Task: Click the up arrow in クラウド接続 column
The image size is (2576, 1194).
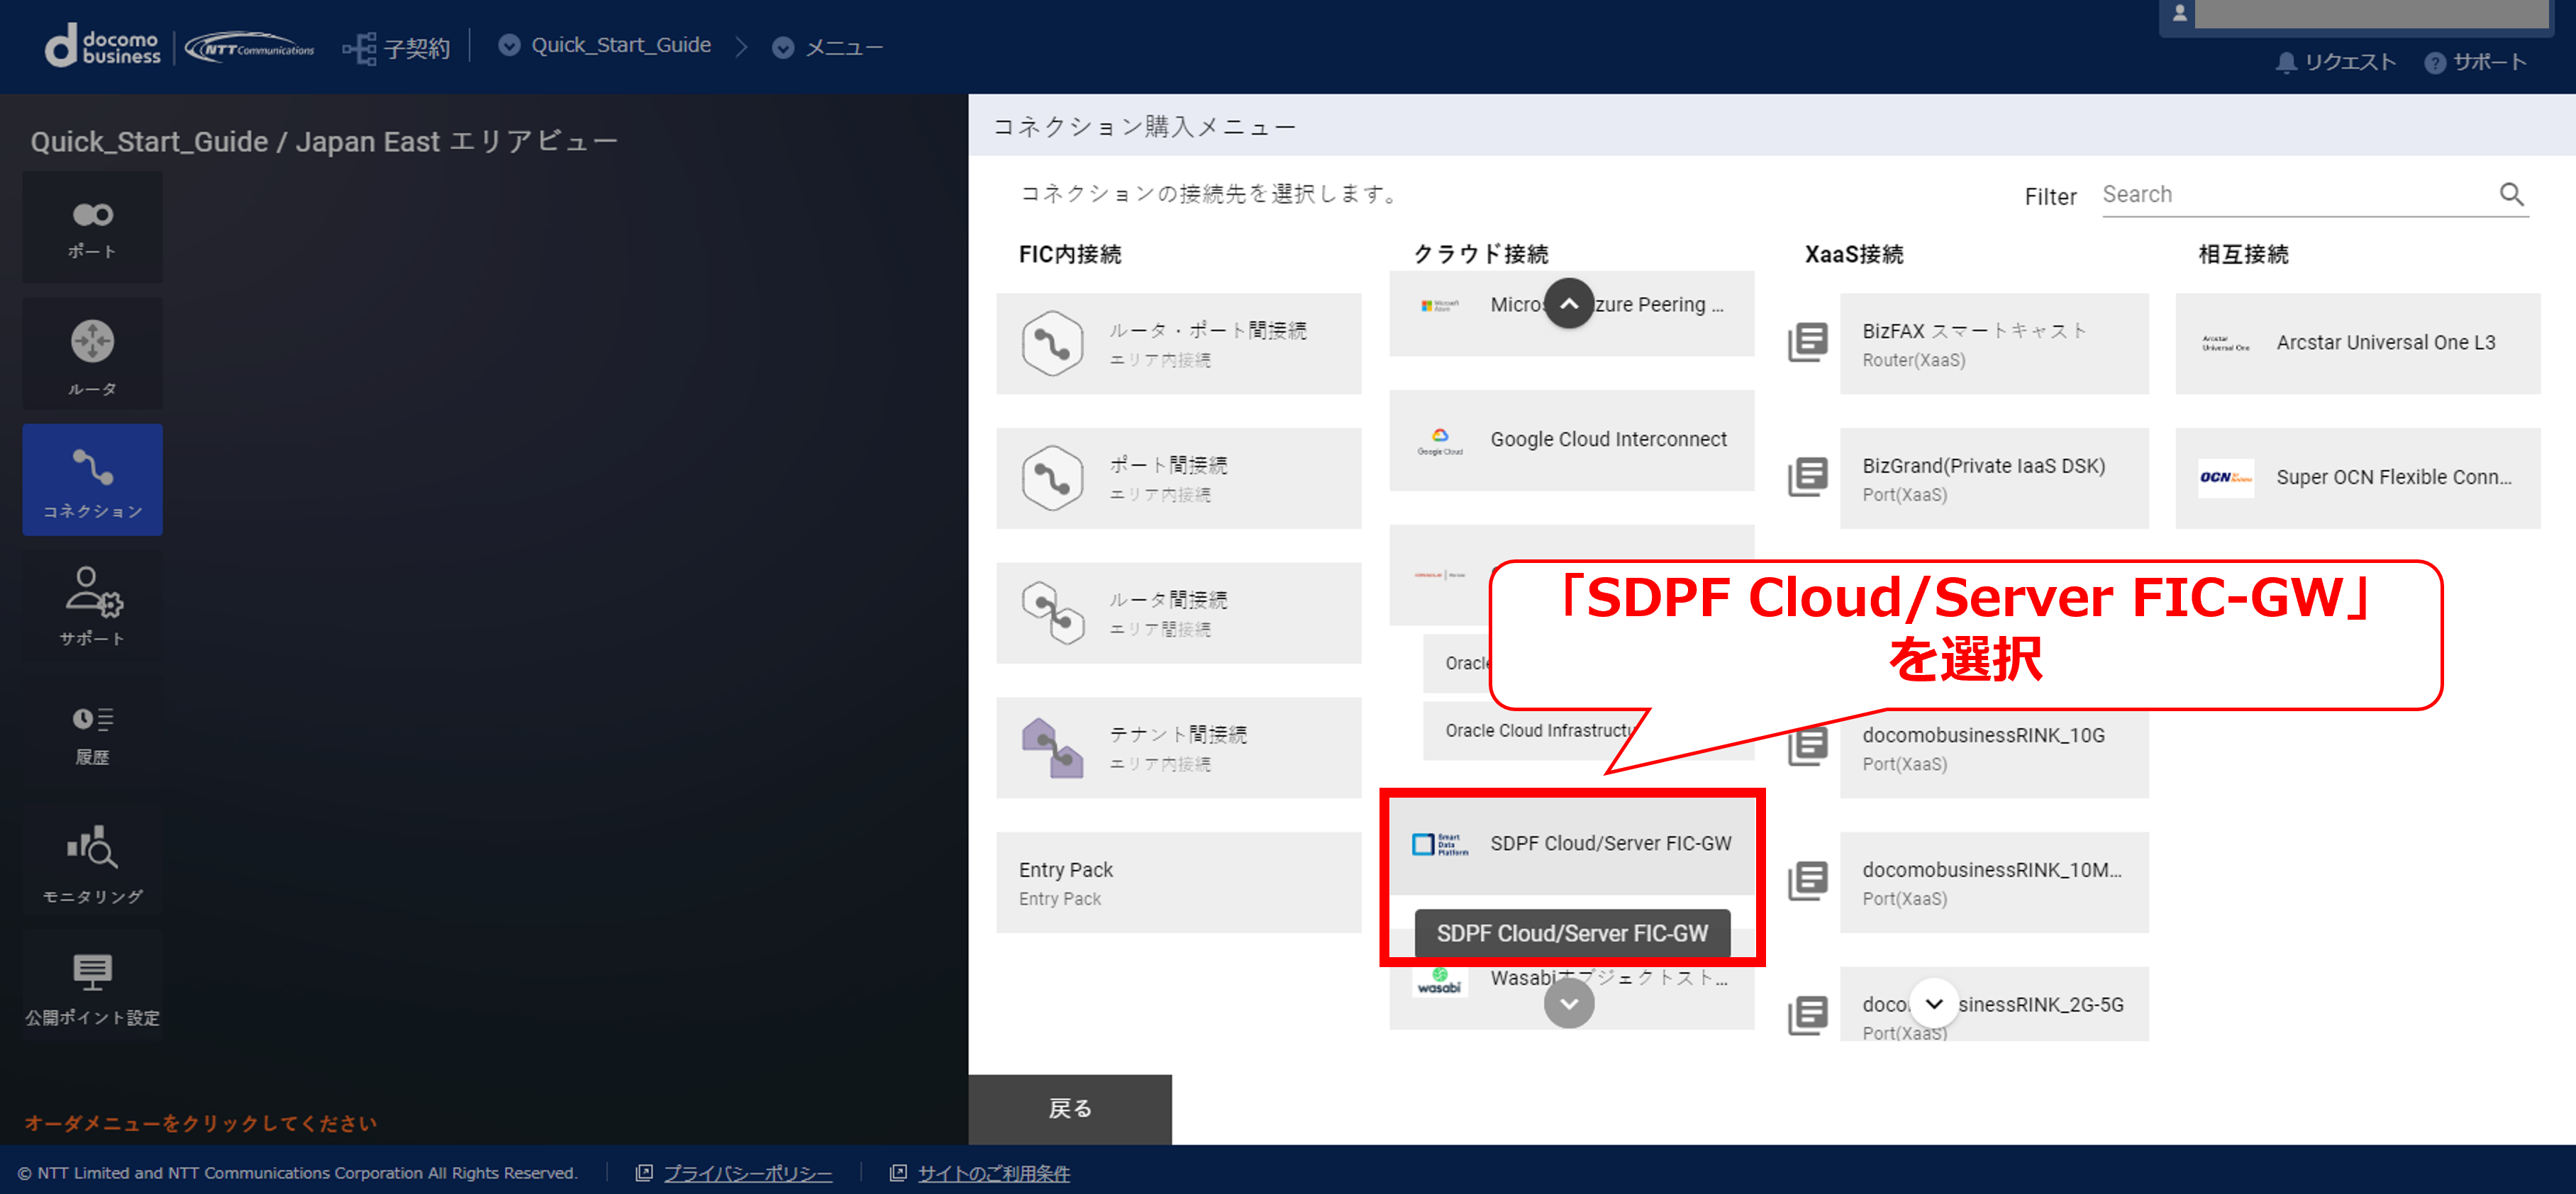Action: pos(1569,303)
